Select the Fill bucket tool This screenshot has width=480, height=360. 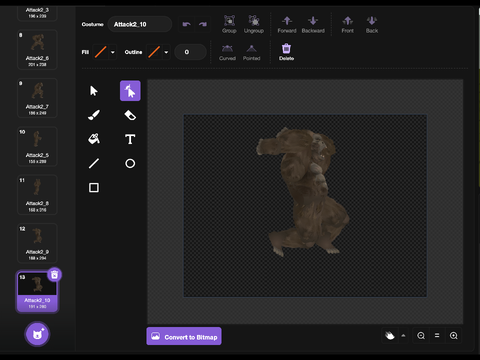tap(94, 139)
